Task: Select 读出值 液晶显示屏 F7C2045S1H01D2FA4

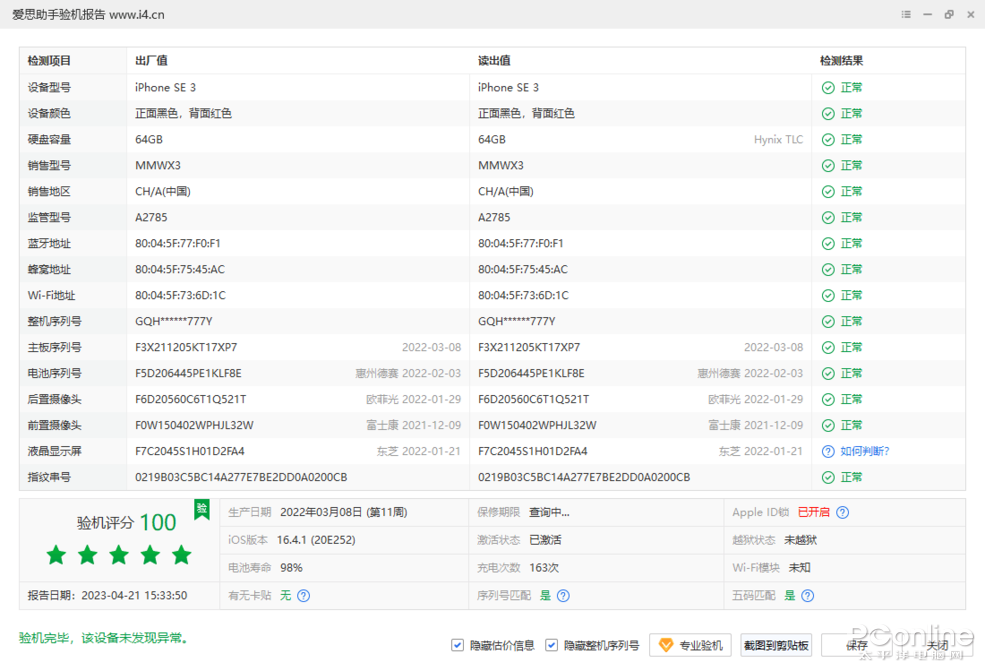Action: click(533, 451)
